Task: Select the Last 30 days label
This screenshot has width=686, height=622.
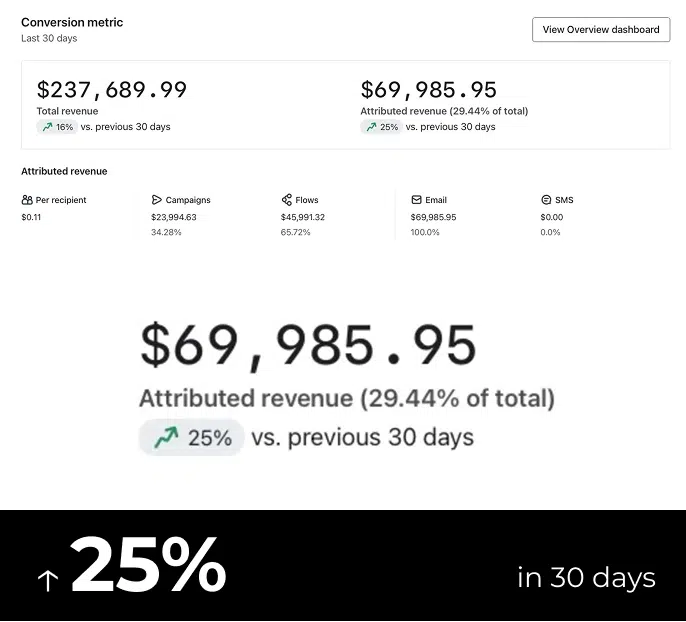Action: (x=49, y=39)
